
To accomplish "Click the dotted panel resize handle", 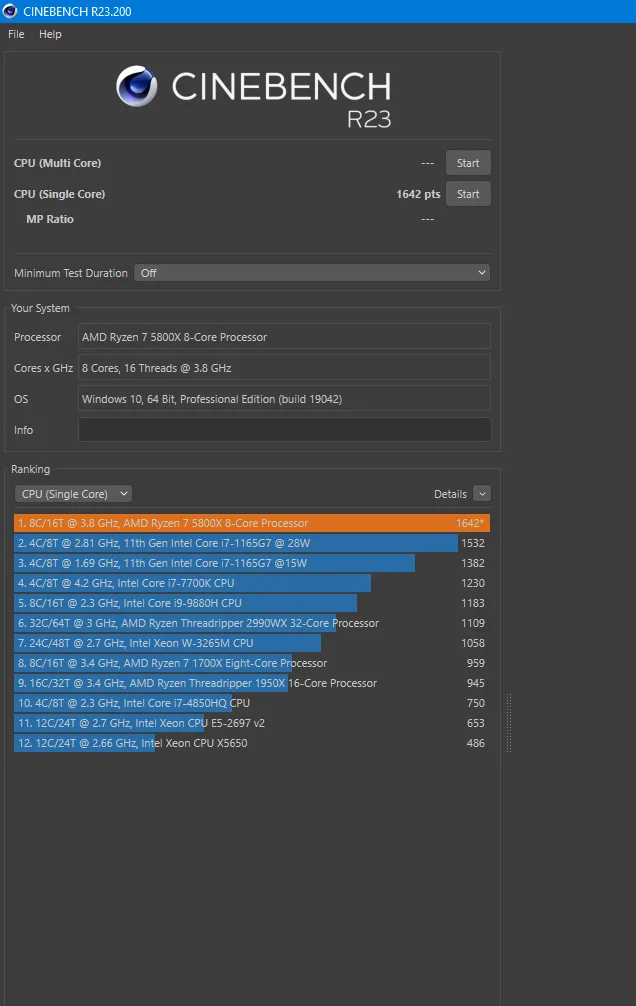I will click(509, 722).
